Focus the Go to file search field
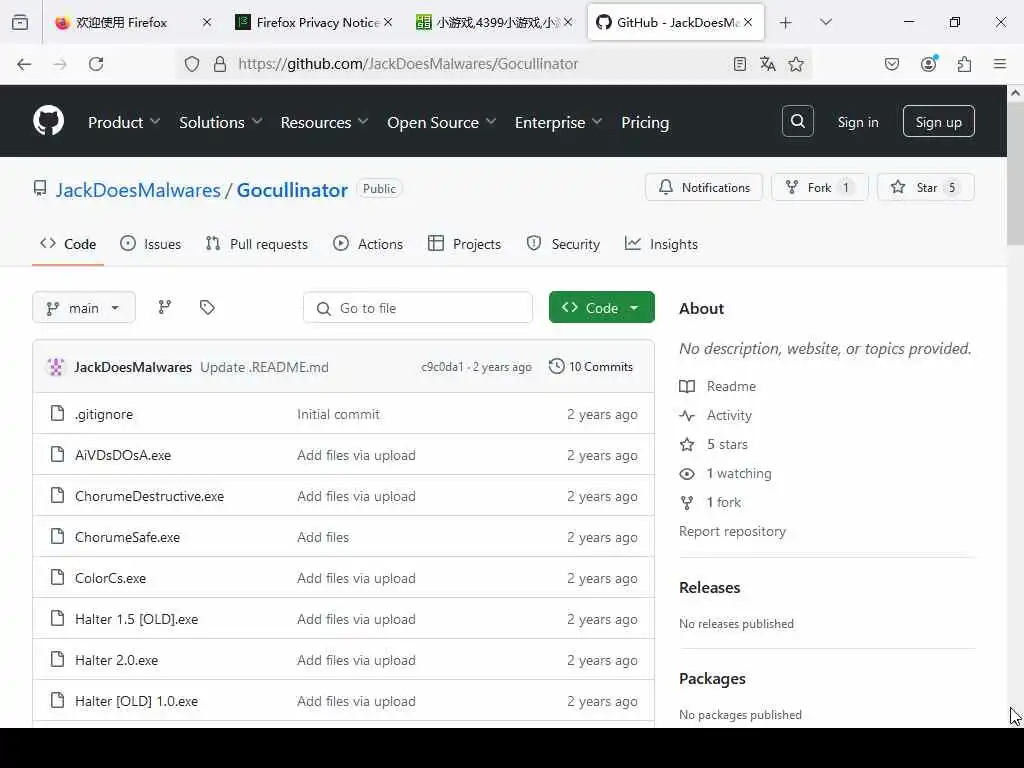This screenshot has width=1024, height=768. click(418, 308)
